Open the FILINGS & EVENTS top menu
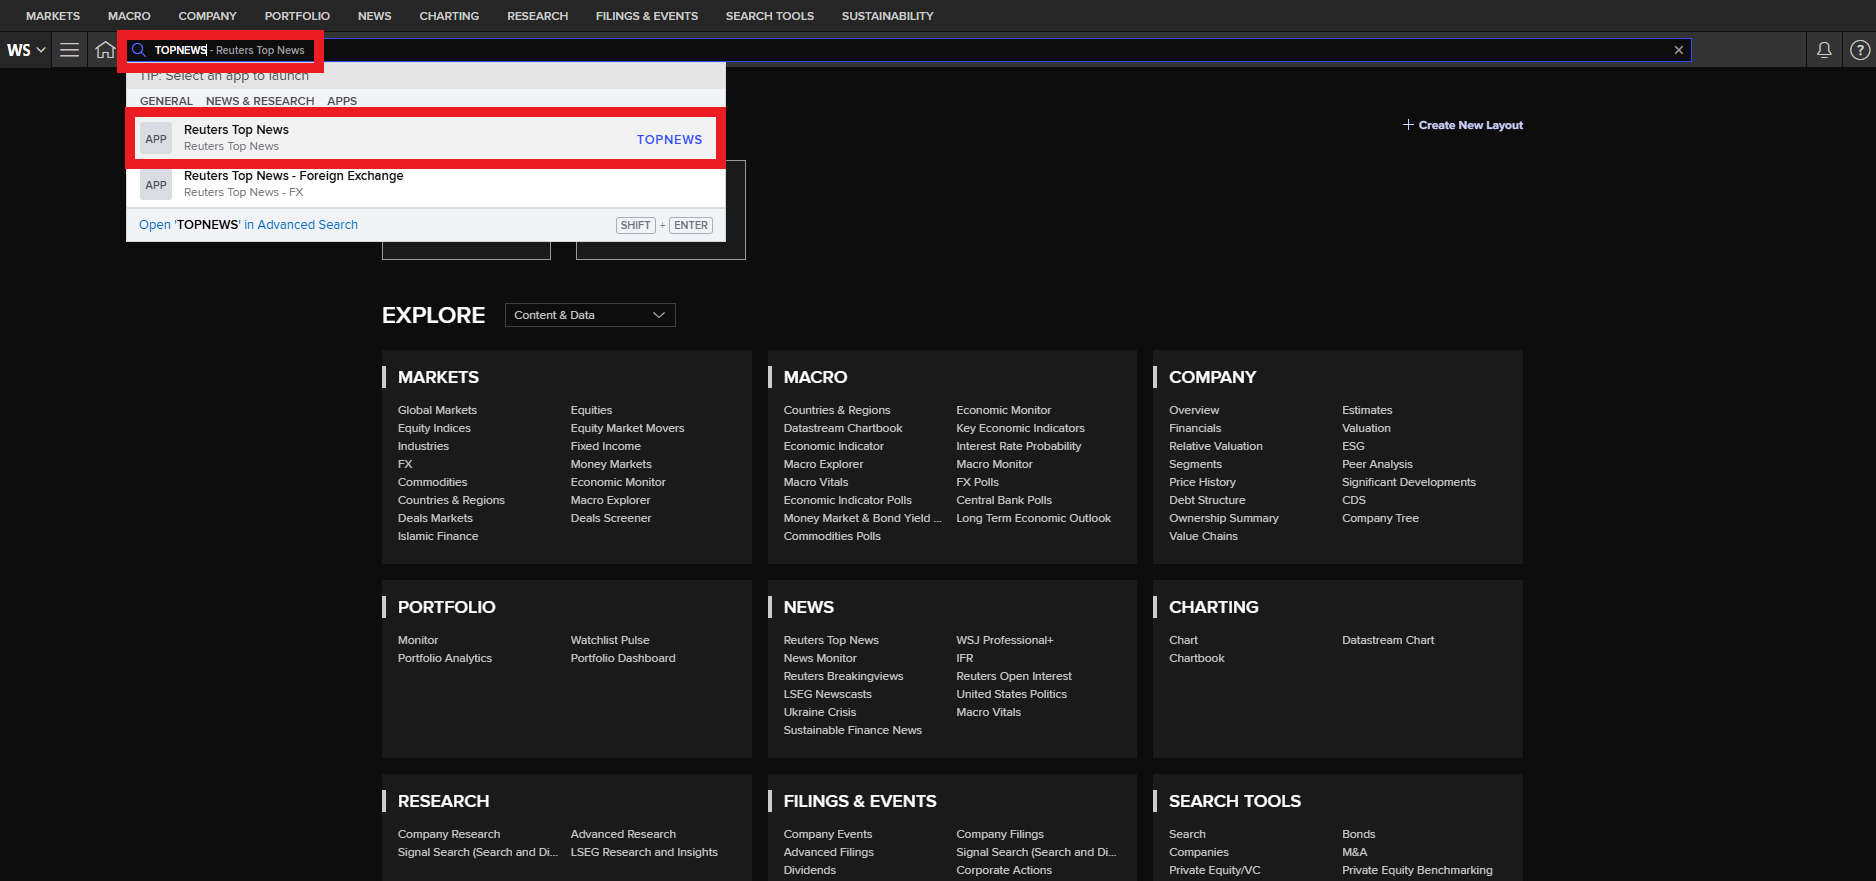The height and width of the screenshot is (881, 1876). 647,16
